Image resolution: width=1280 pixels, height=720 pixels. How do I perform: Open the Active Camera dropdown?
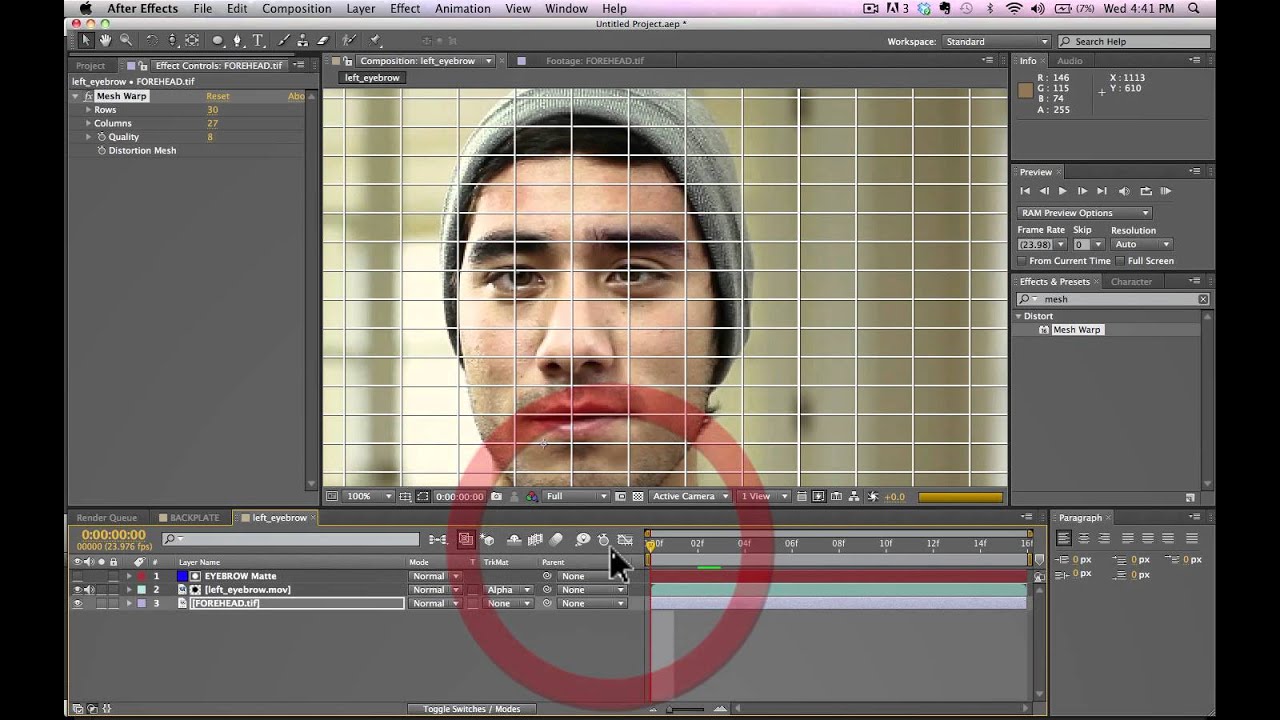click(x=690, y=496)
